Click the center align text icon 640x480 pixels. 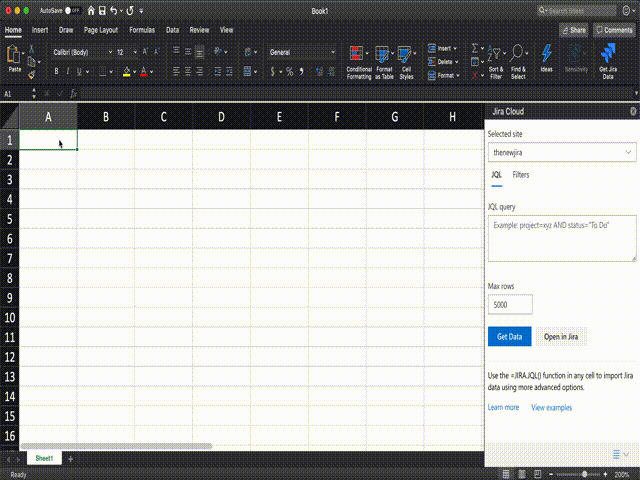[x=188, y=72]
